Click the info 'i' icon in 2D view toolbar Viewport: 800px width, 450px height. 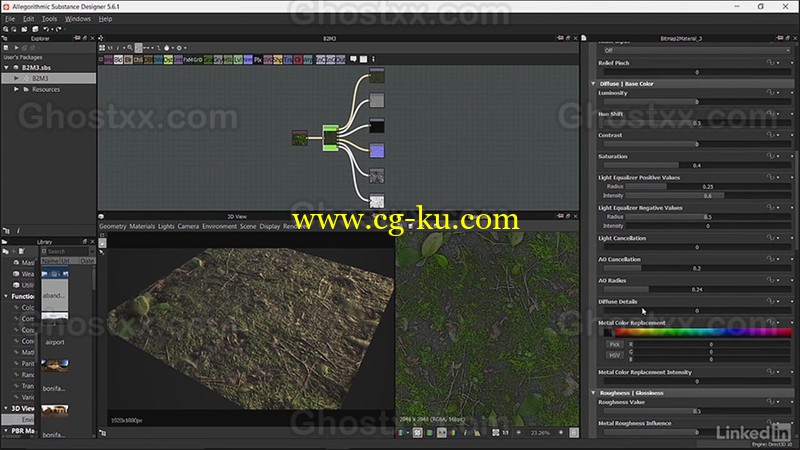coord(465,433)
